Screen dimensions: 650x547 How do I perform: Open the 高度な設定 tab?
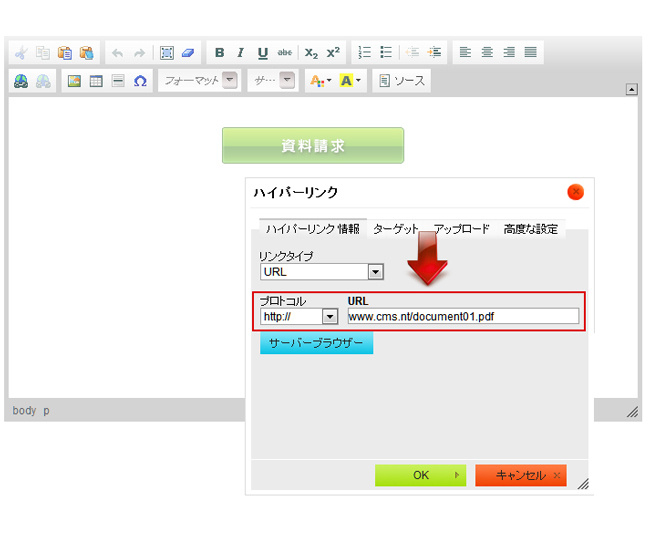click(530, 229)
